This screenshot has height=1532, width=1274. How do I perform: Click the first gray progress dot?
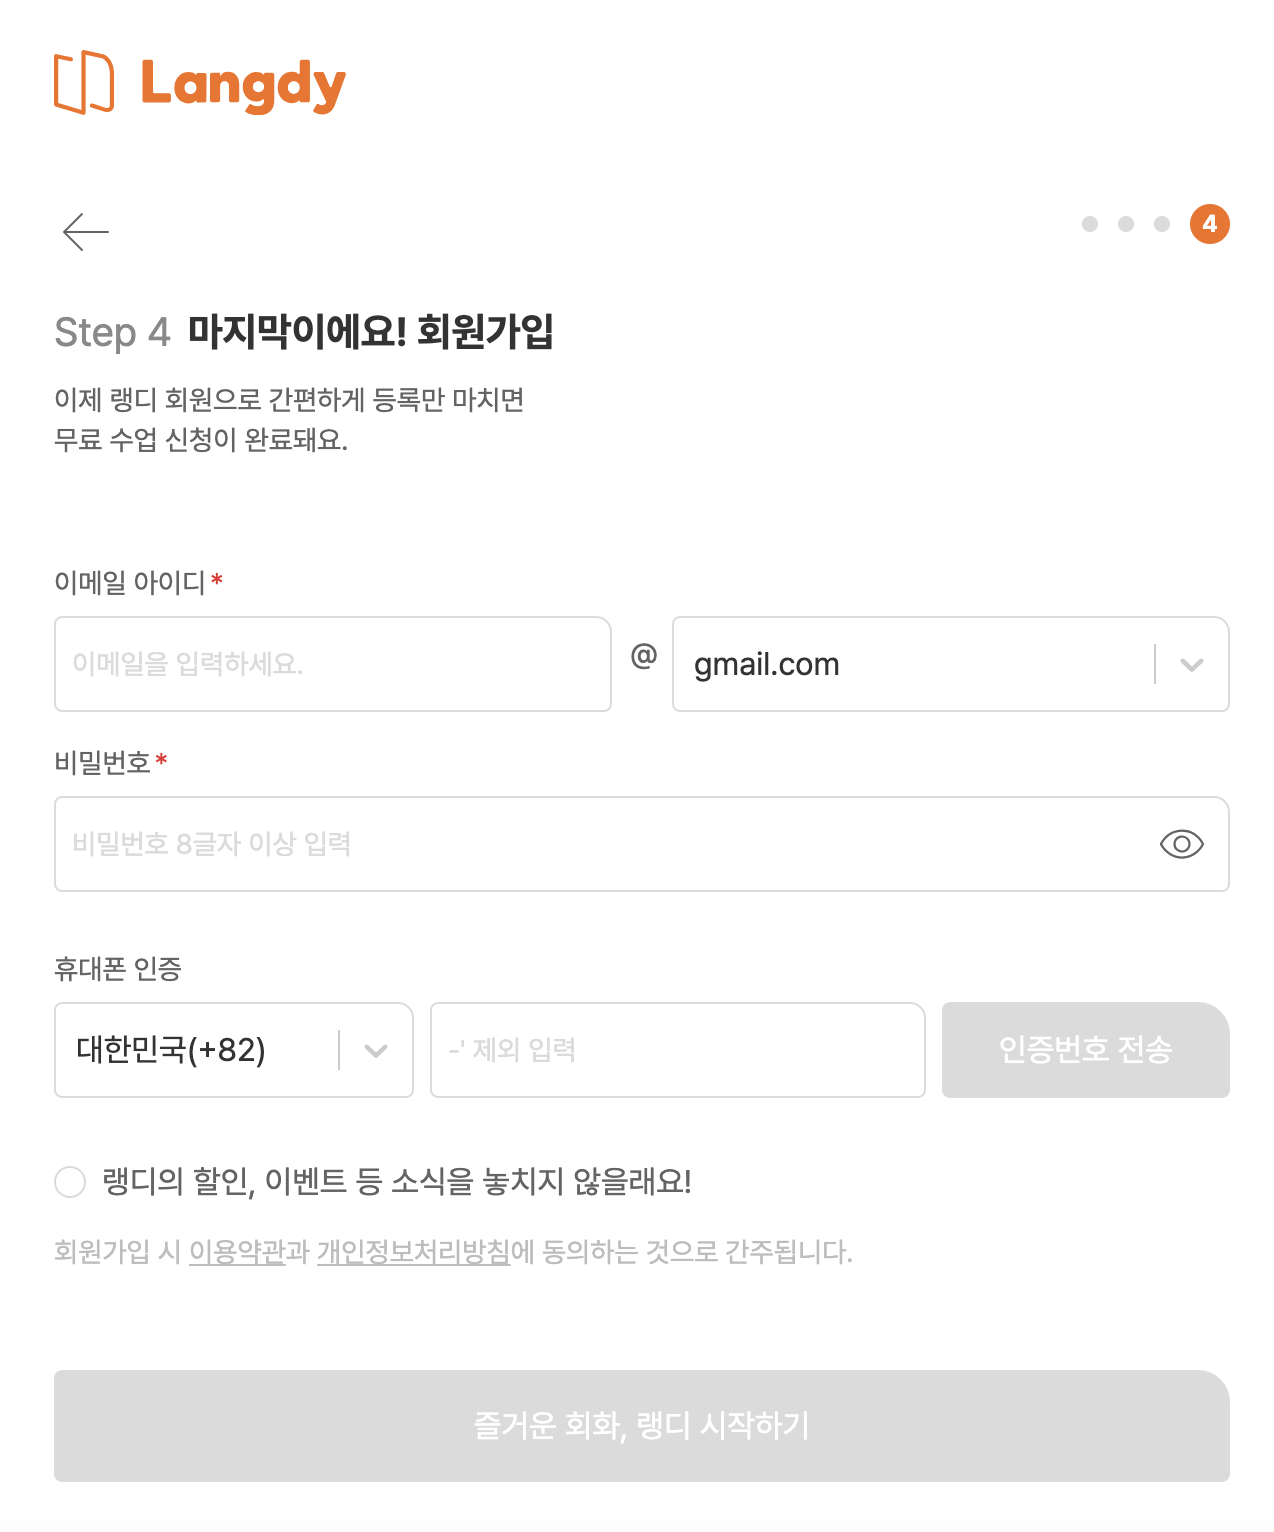tap(1087, 224)
